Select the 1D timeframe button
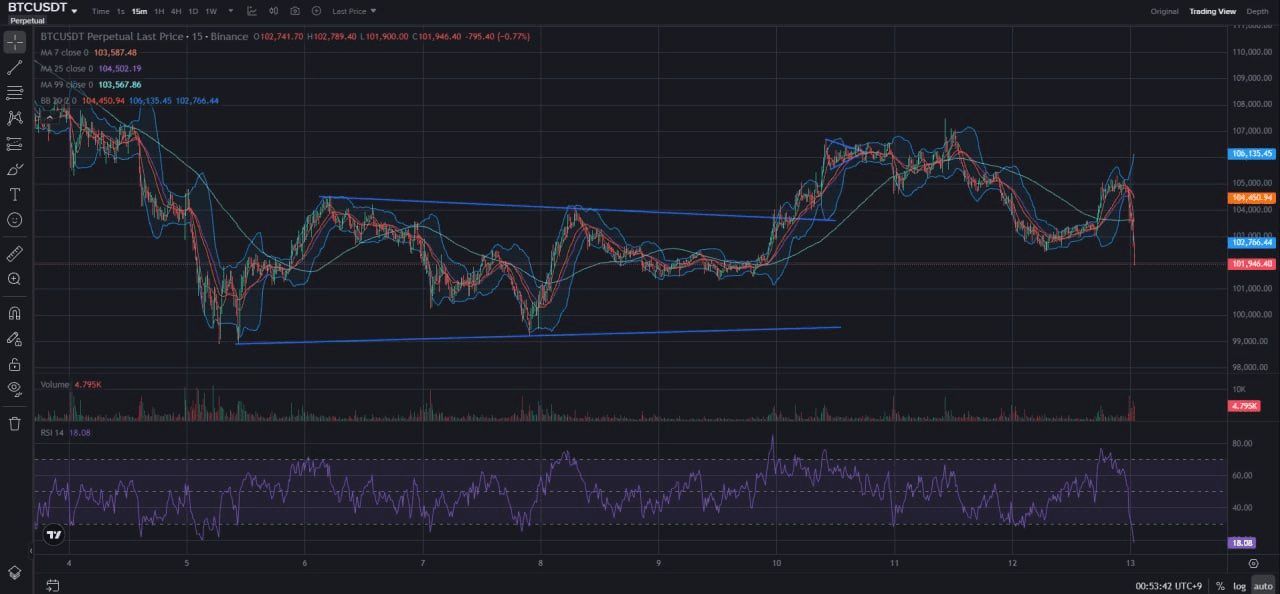Image resolution: width=1280 pixels, height=594 pixels. [x=193, y=11]
